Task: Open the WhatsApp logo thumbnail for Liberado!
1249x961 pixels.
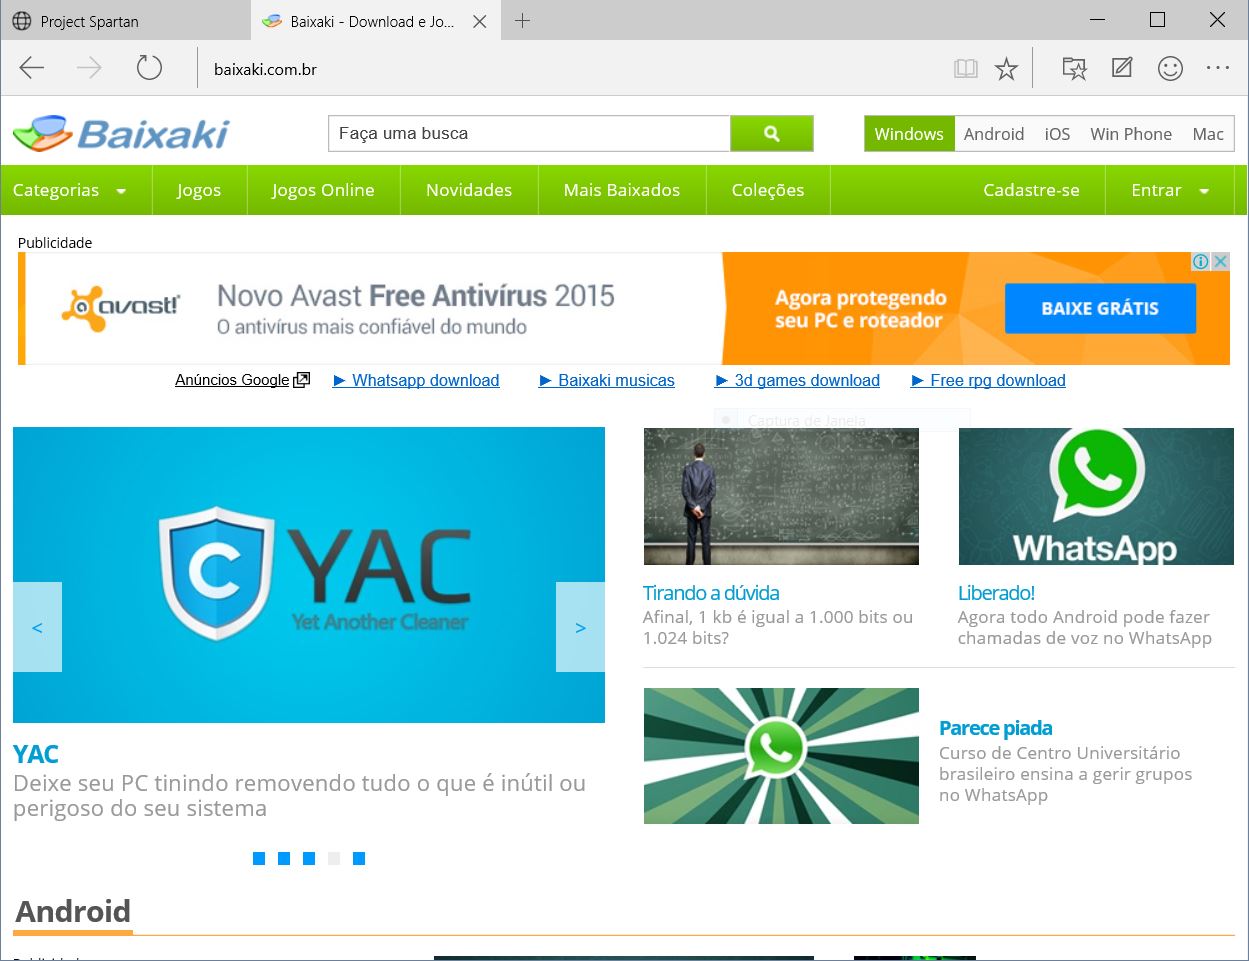Action: 1096,496
